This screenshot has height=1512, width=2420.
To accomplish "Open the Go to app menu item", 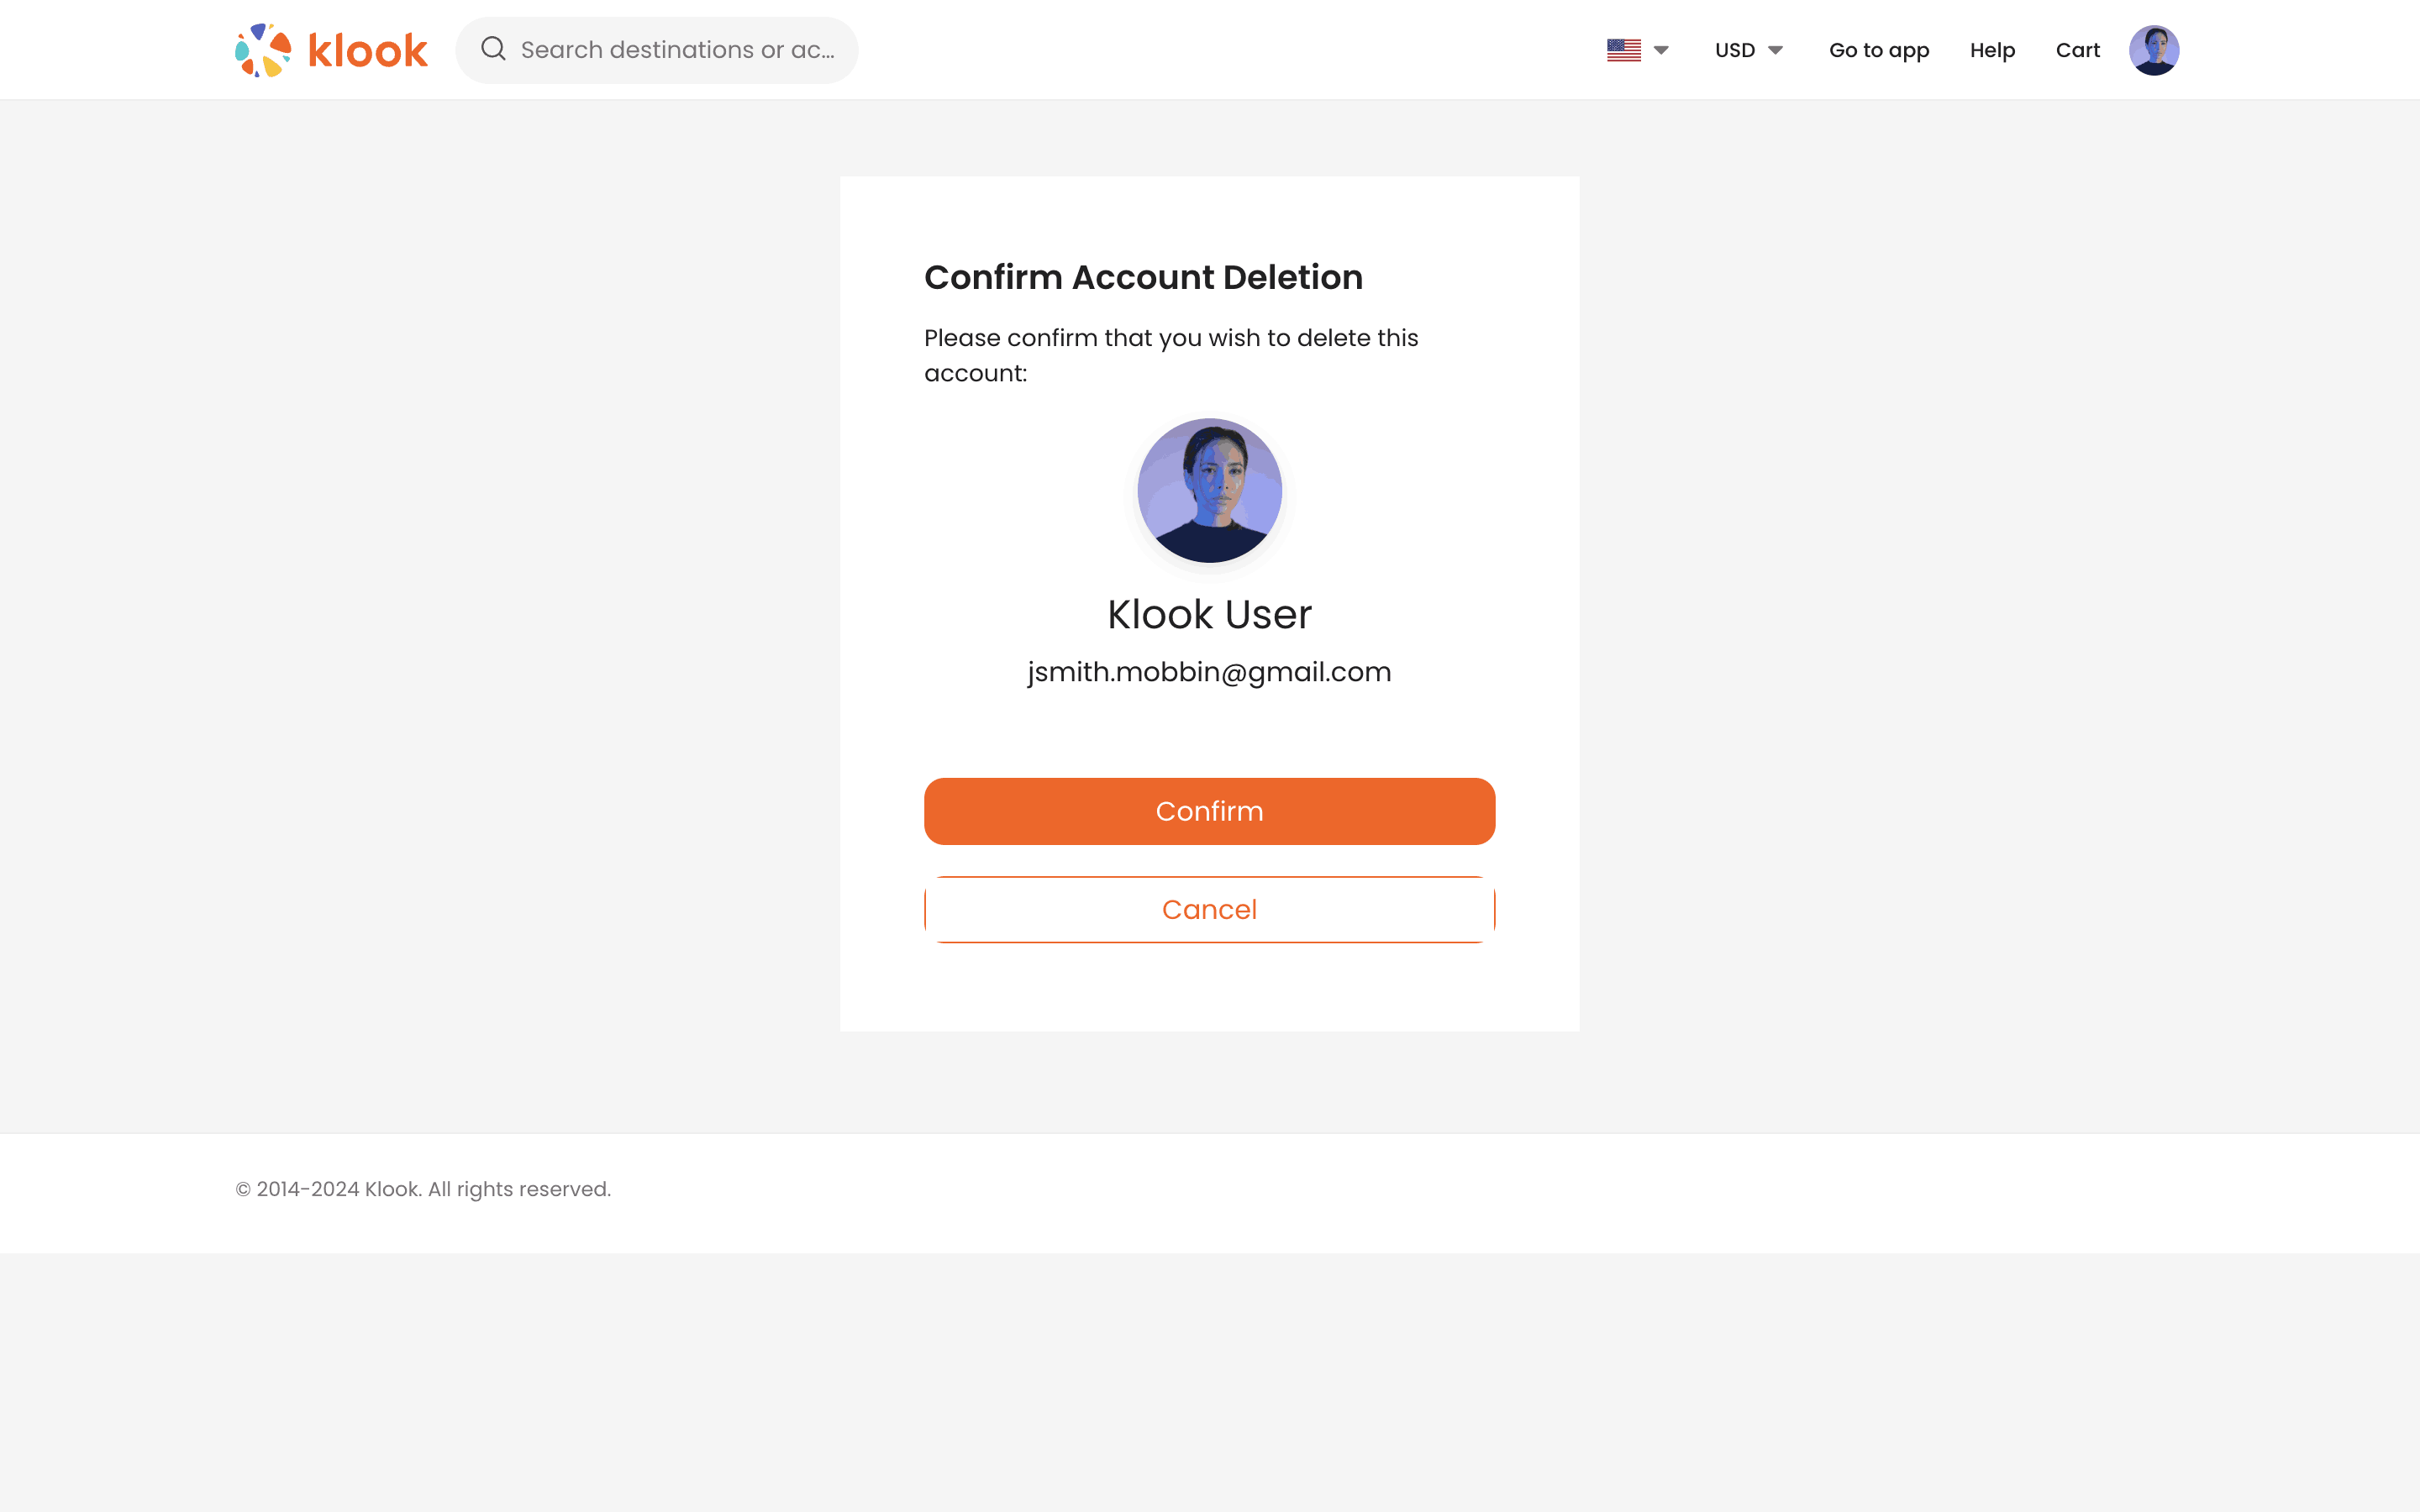I will 1878,50.
